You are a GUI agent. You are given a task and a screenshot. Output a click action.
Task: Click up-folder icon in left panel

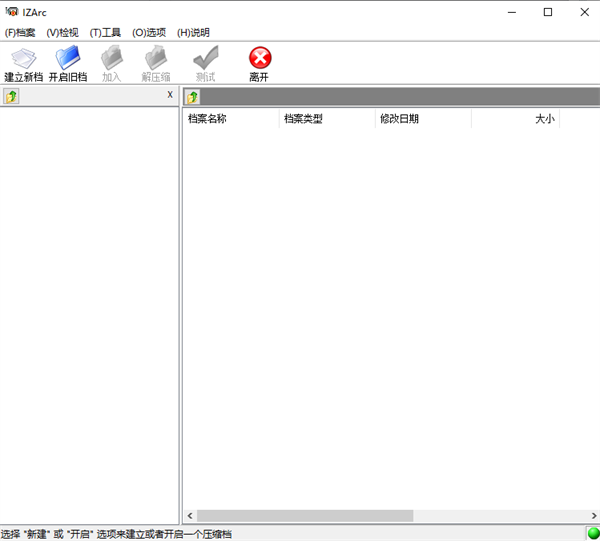pyautogui.click(x=11, y=97)
